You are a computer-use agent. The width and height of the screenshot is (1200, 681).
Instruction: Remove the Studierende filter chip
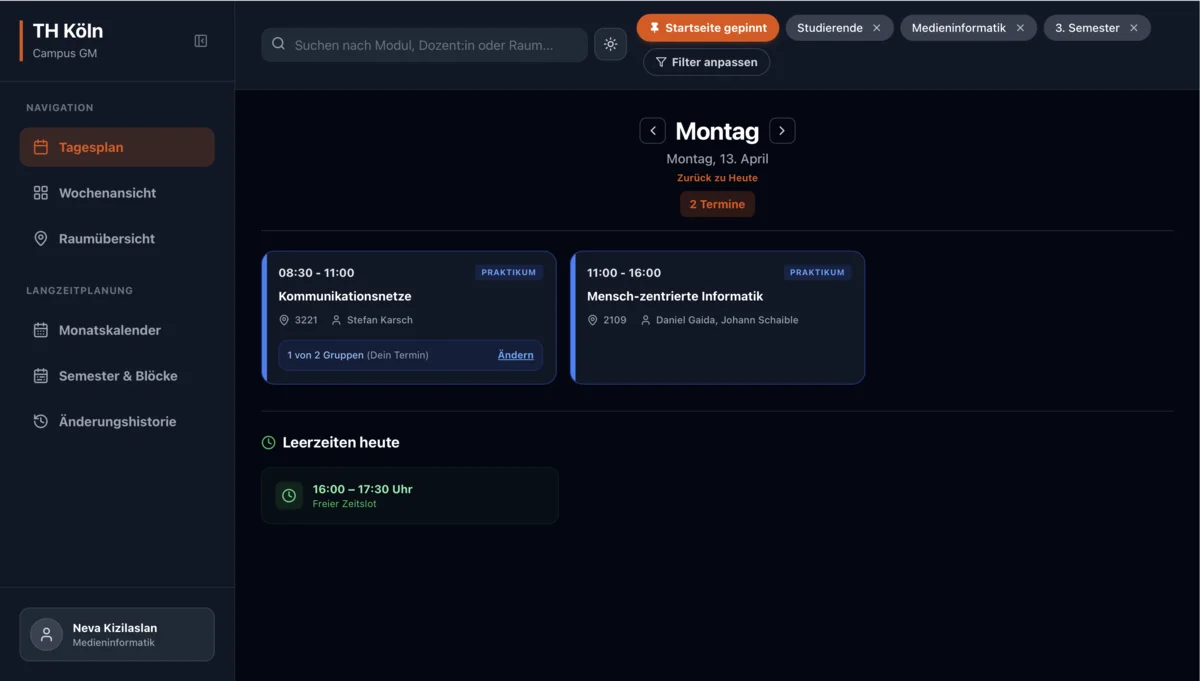(877, 28)
